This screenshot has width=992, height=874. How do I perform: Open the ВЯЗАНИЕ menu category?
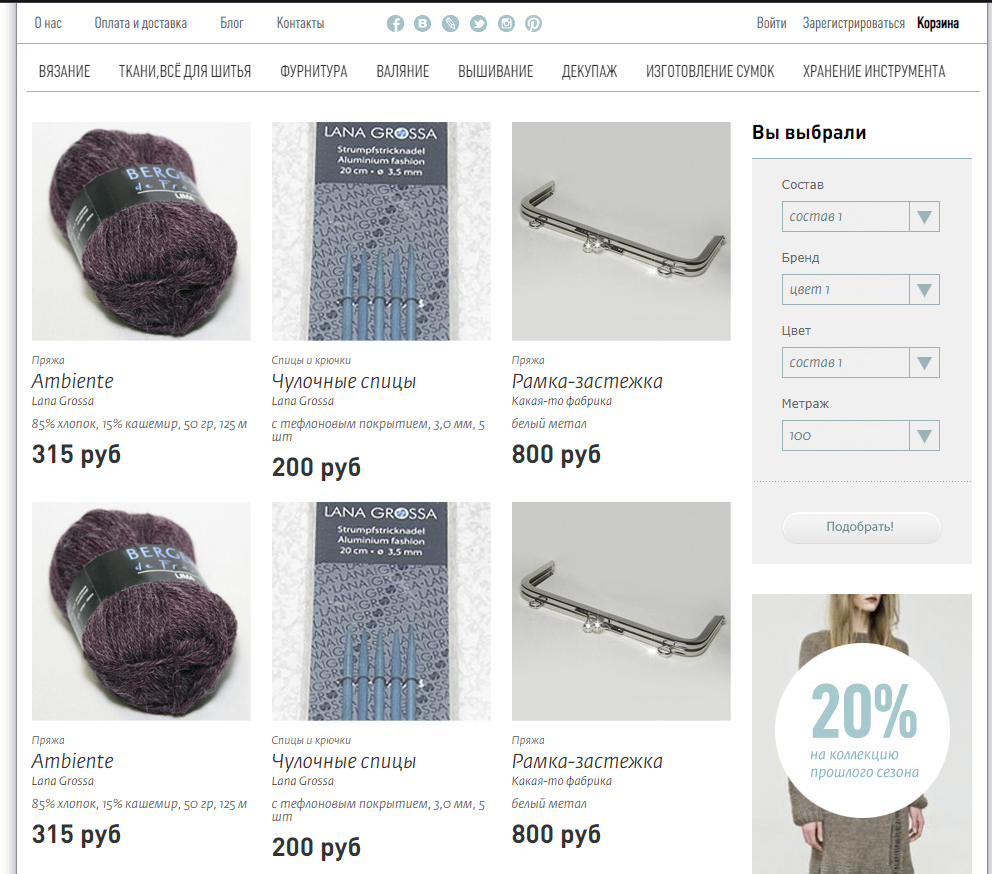tap(65, 72)
